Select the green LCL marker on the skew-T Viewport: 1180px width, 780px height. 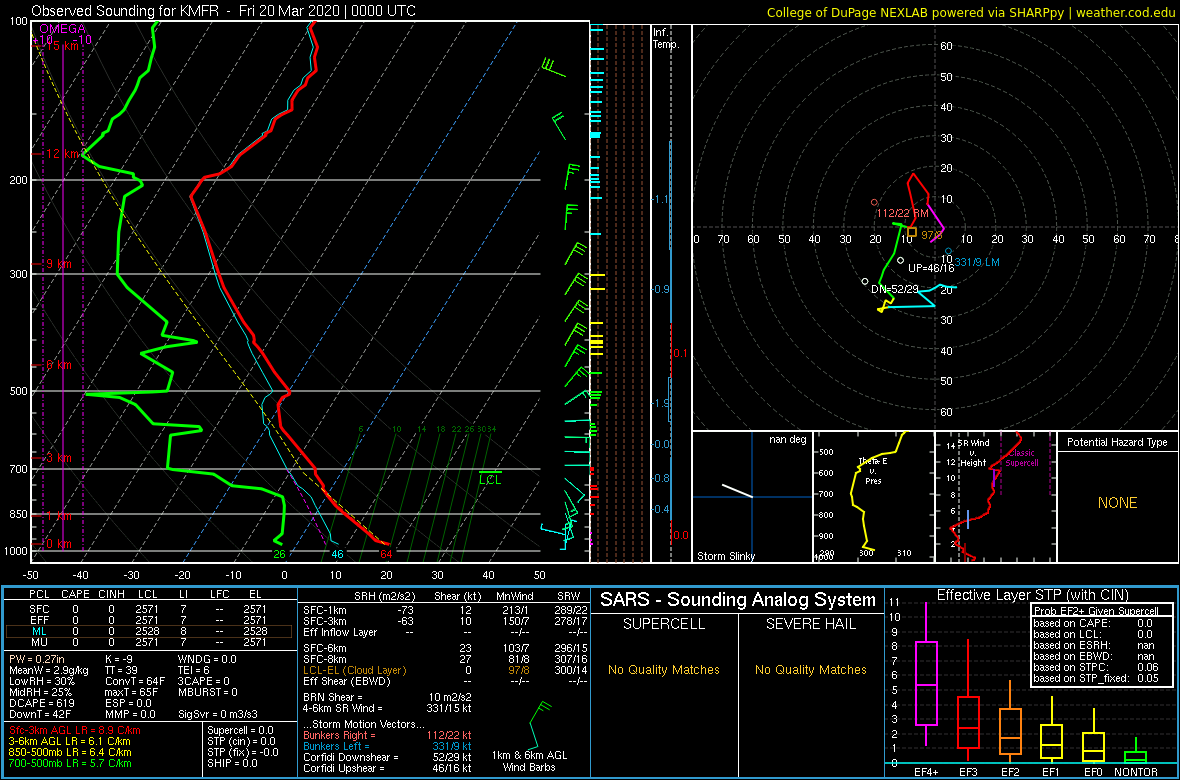coord(490,477)
